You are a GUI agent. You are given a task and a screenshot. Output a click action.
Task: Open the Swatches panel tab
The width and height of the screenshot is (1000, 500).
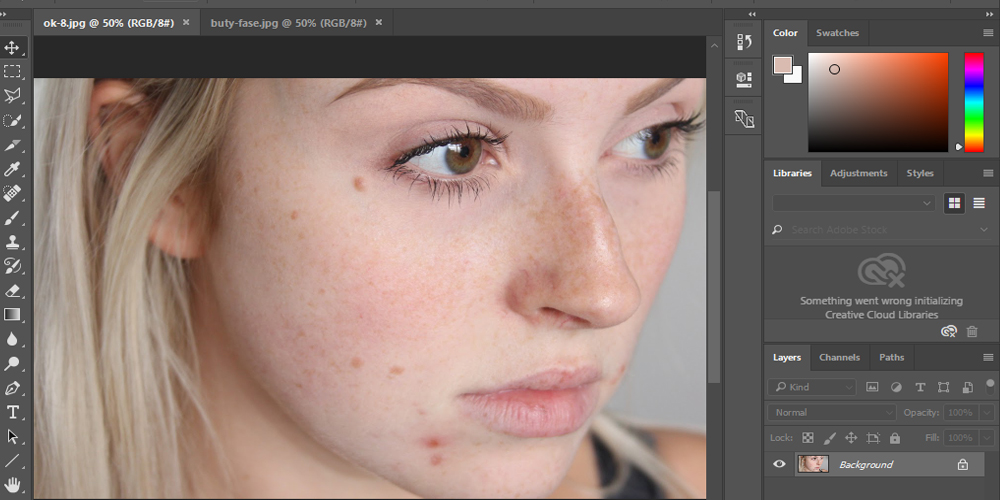coord(837,33)
